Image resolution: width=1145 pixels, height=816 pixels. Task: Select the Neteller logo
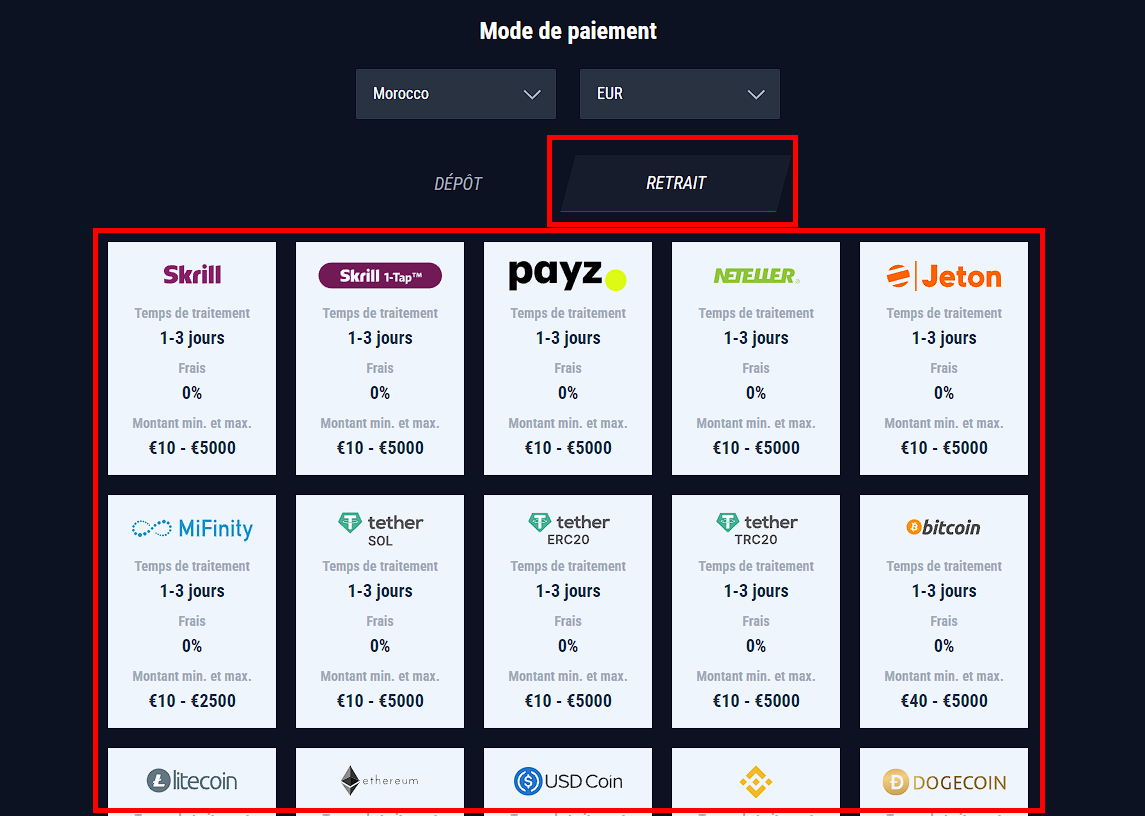pos(756,275)
